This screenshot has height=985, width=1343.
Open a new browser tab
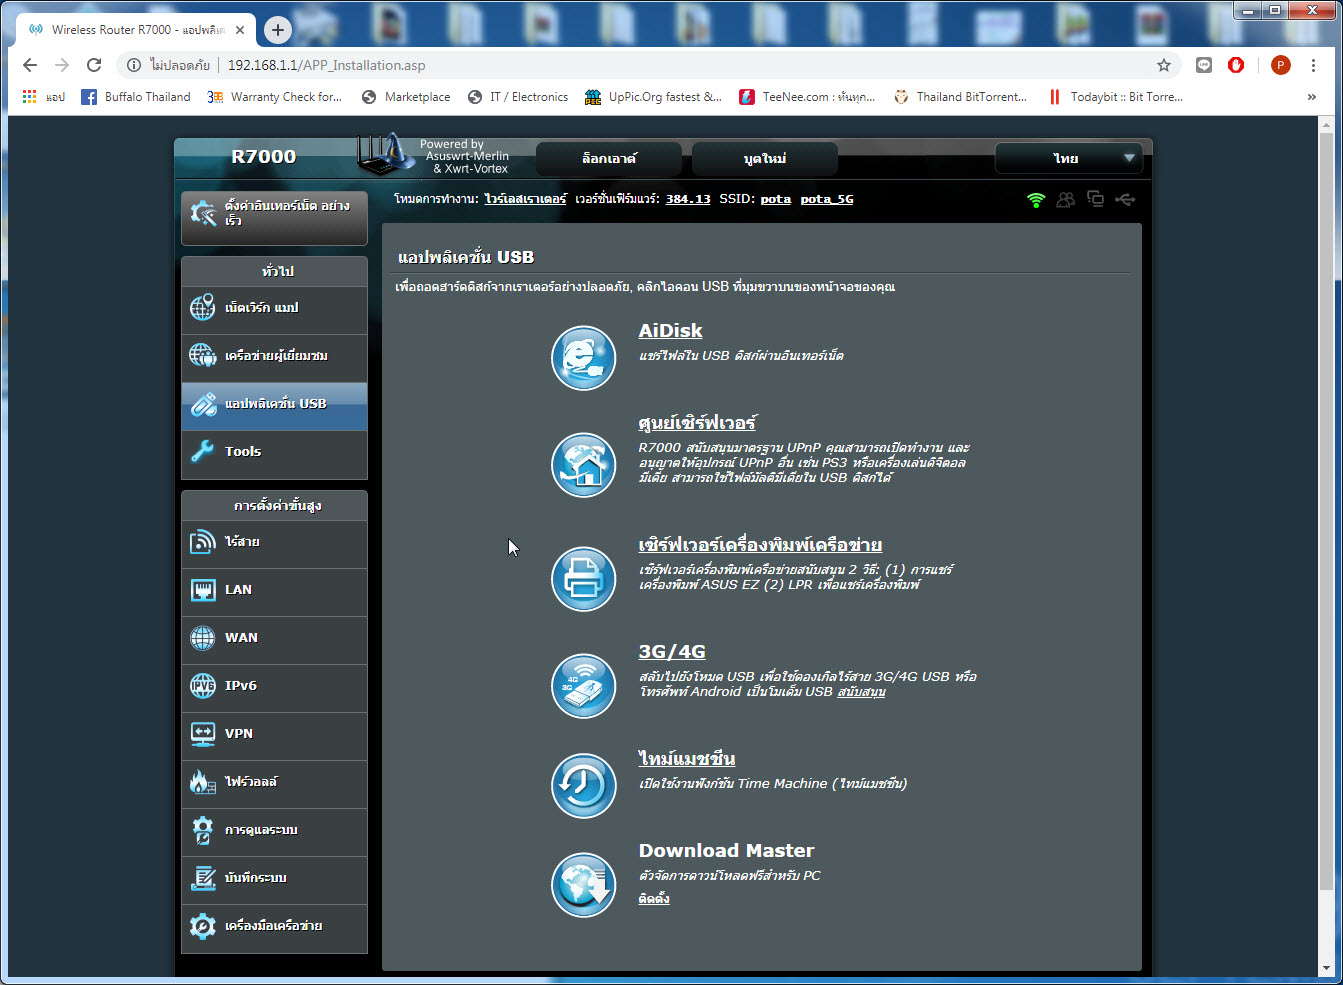pos(278,30)
